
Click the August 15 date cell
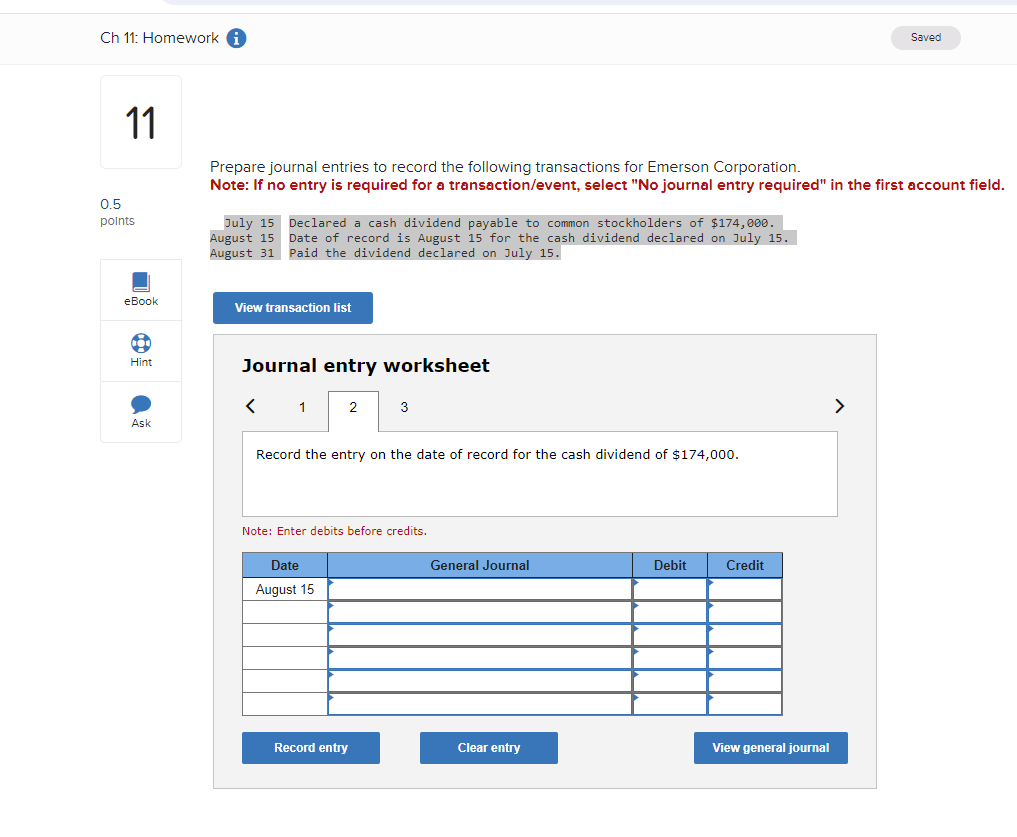coord(284,590)
